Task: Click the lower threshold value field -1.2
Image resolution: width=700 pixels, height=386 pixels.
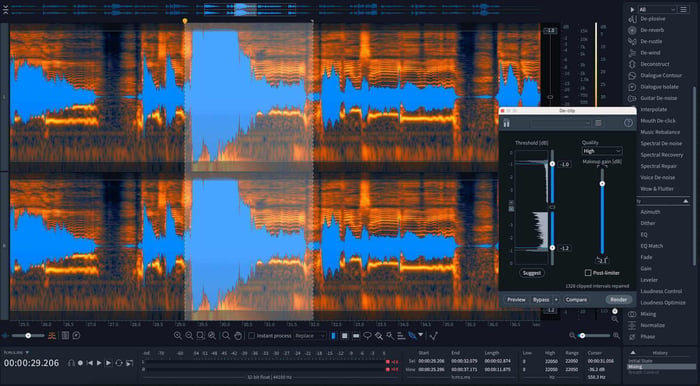Action: [x=564, y=248]
